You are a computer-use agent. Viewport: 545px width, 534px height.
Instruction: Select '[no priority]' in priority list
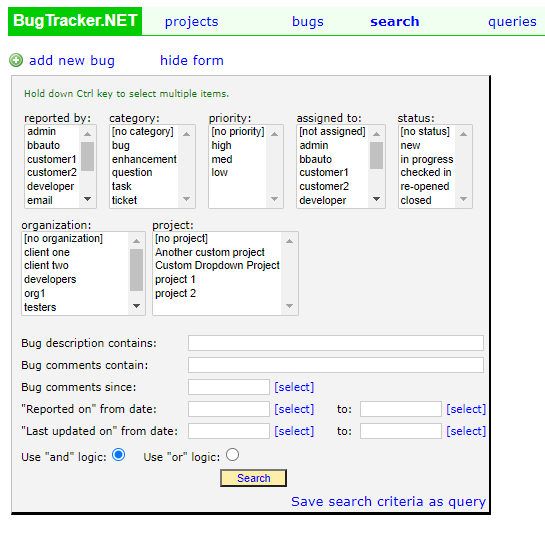click(x=238, y=131)
